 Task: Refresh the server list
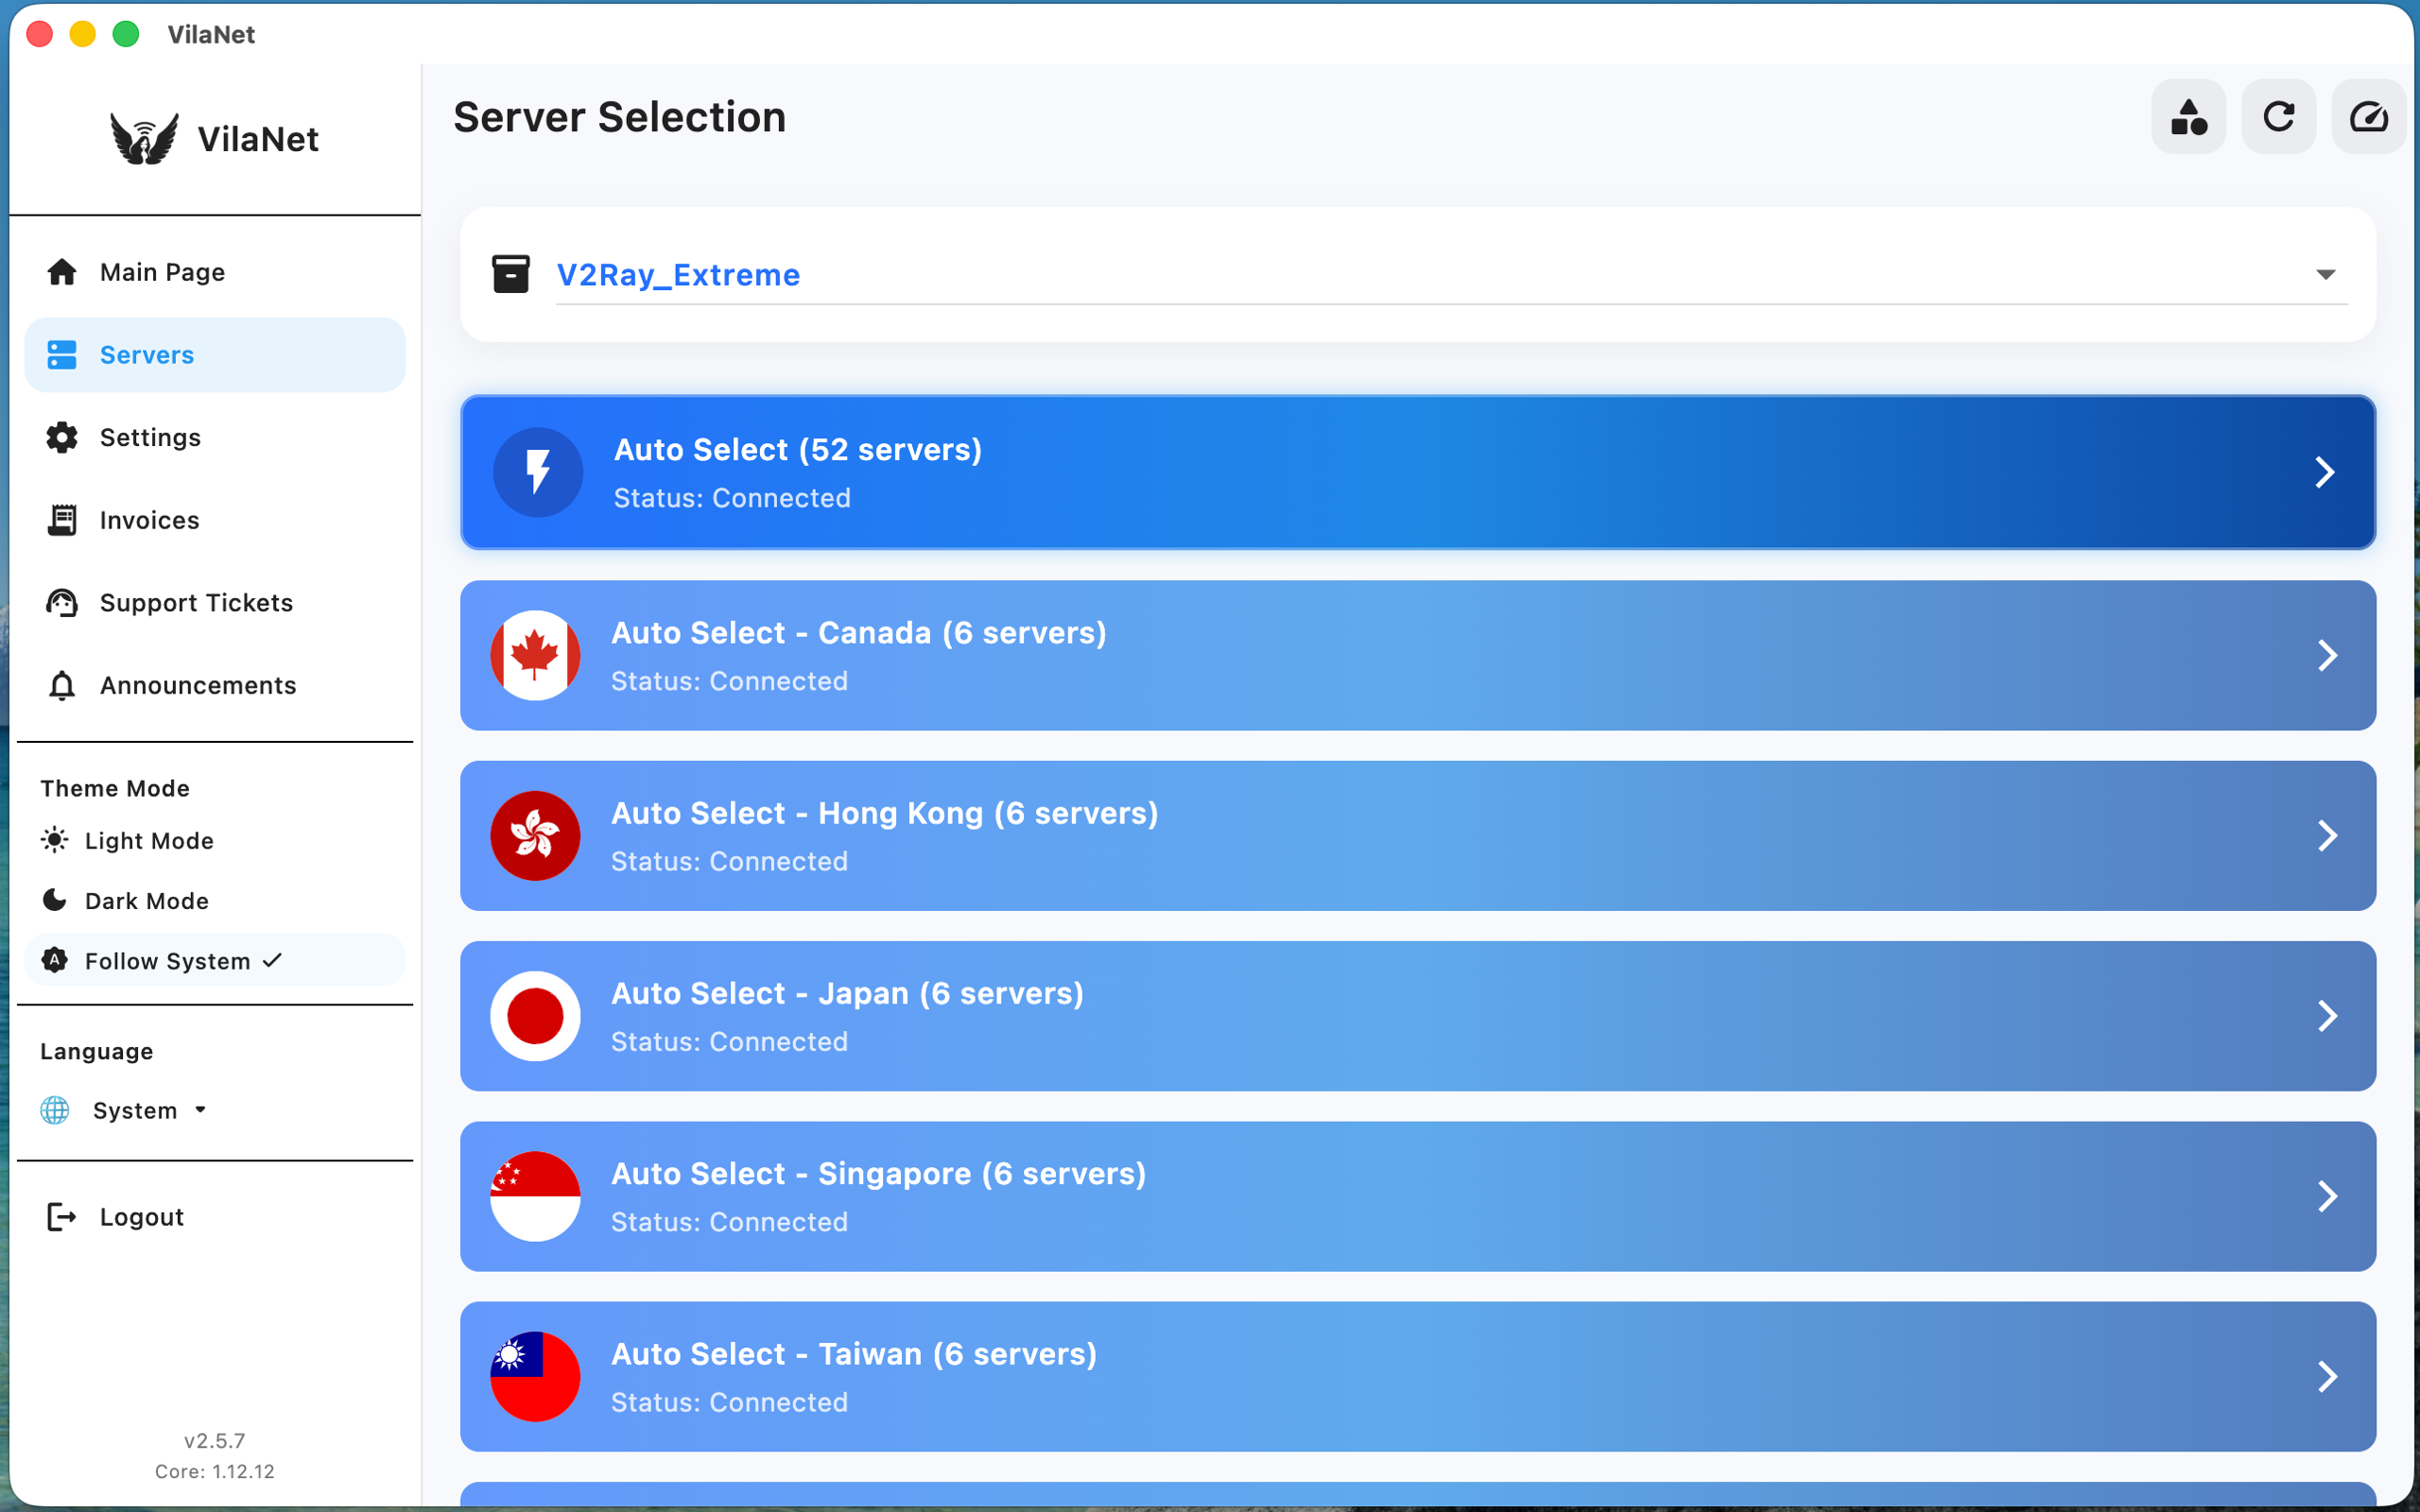pyautogui.click(x=2278, y=117)
